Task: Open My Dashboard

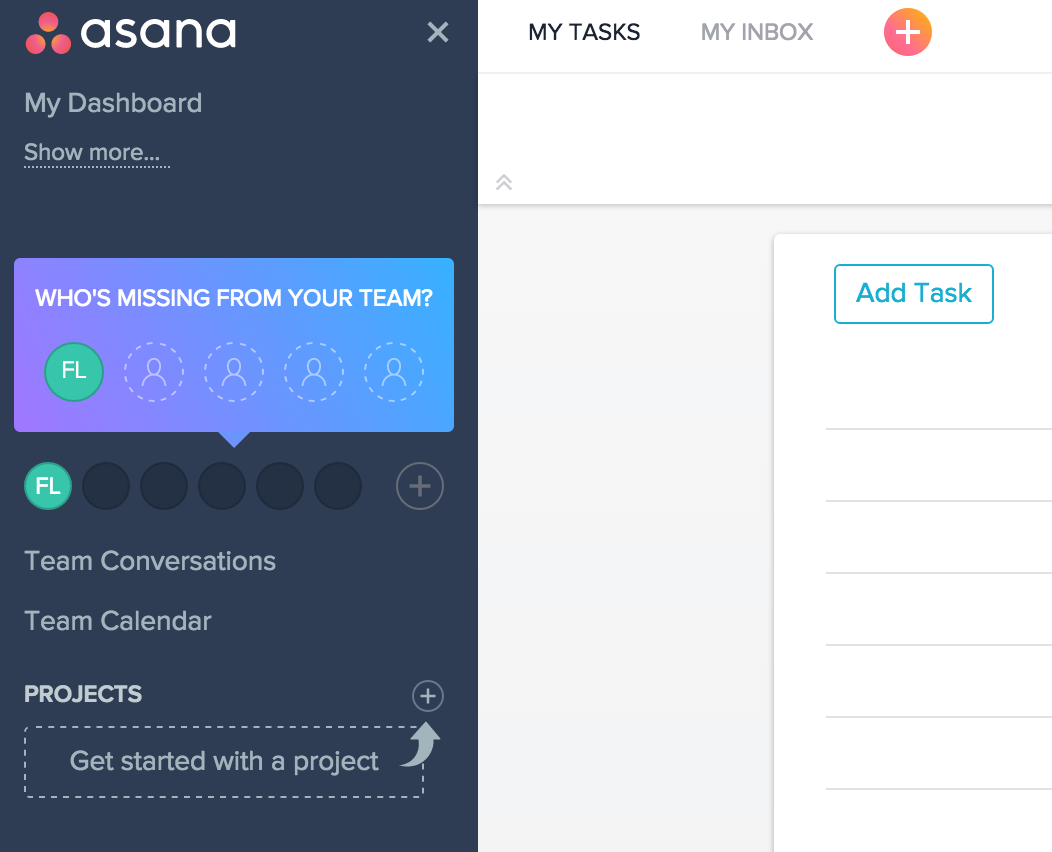Action: pyautogui.click(x=113, y=103)
